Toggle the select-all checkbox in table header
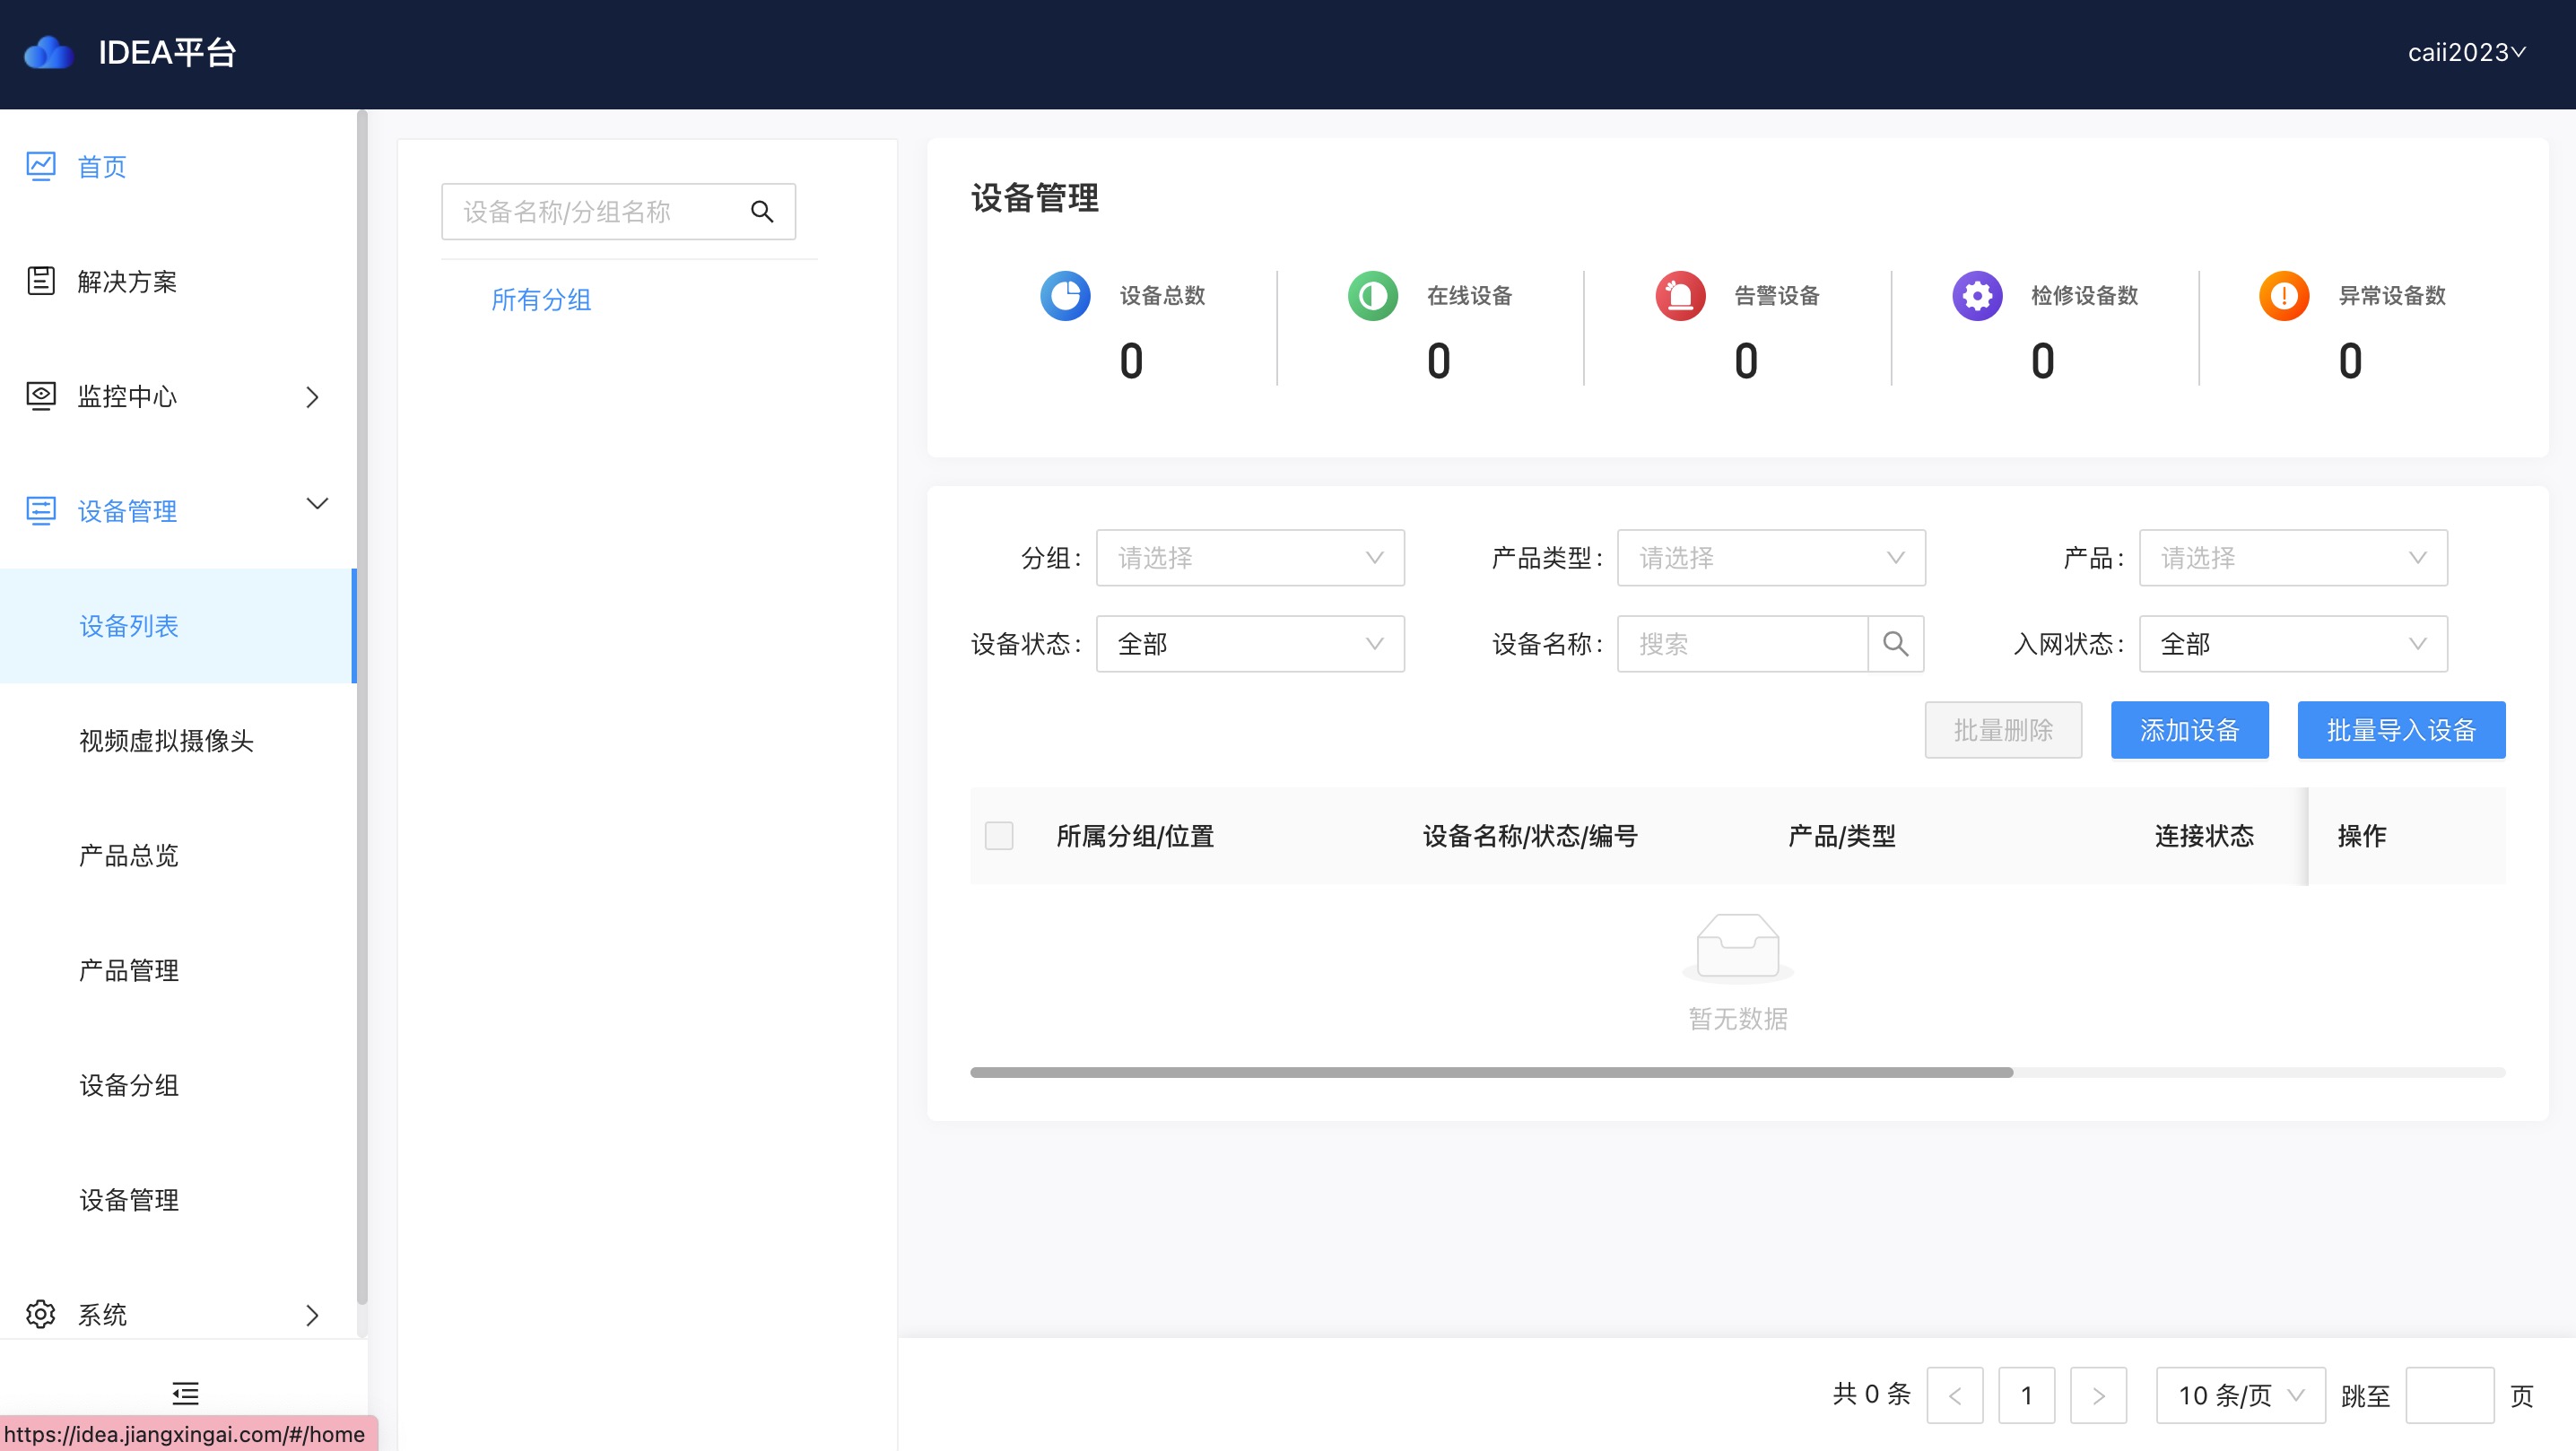Screen dimensions: 2576x1451 pyautogui.click(x=999, y=836)
